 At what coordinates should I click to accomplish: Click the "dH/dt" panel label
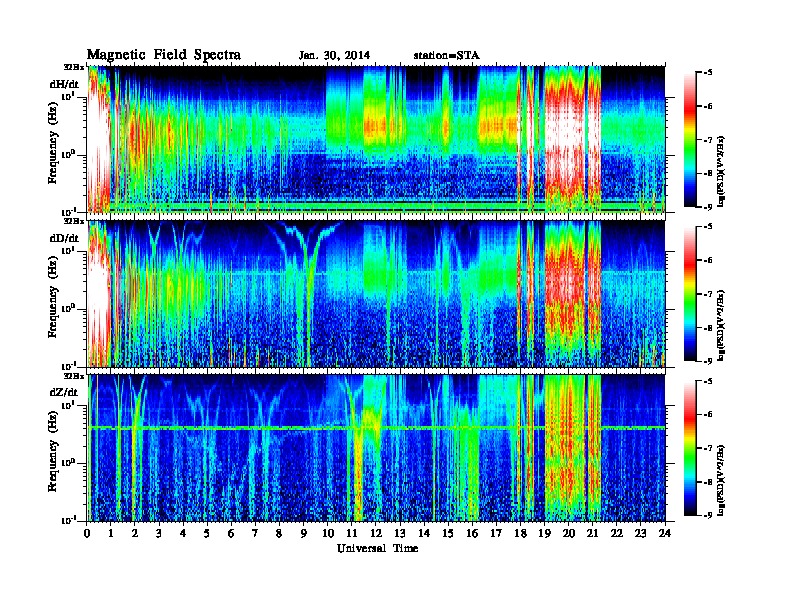64,84
